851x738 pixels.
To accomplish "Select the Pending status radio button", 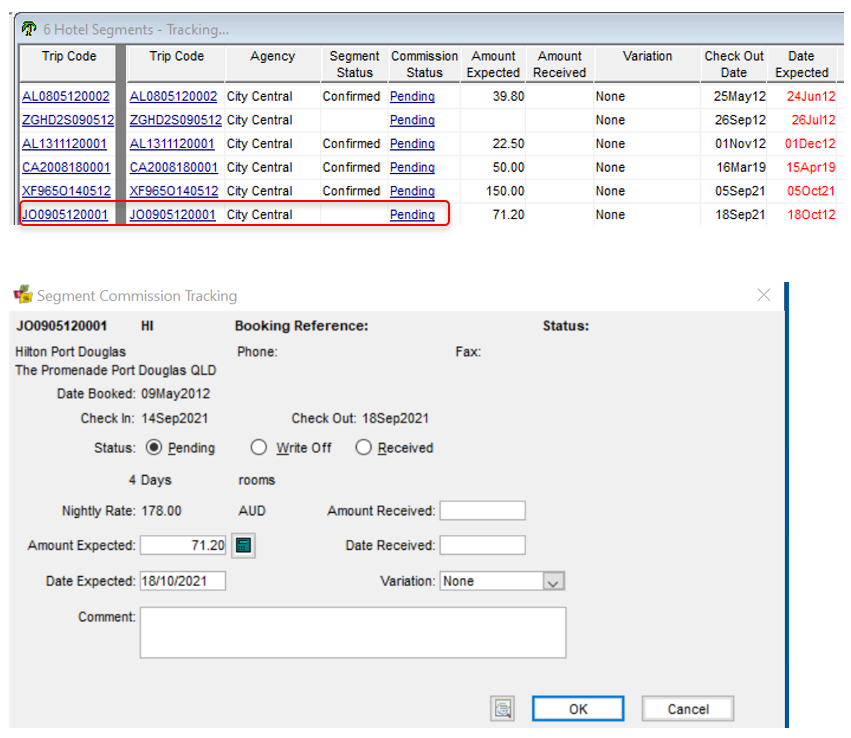I will [154, 448].
